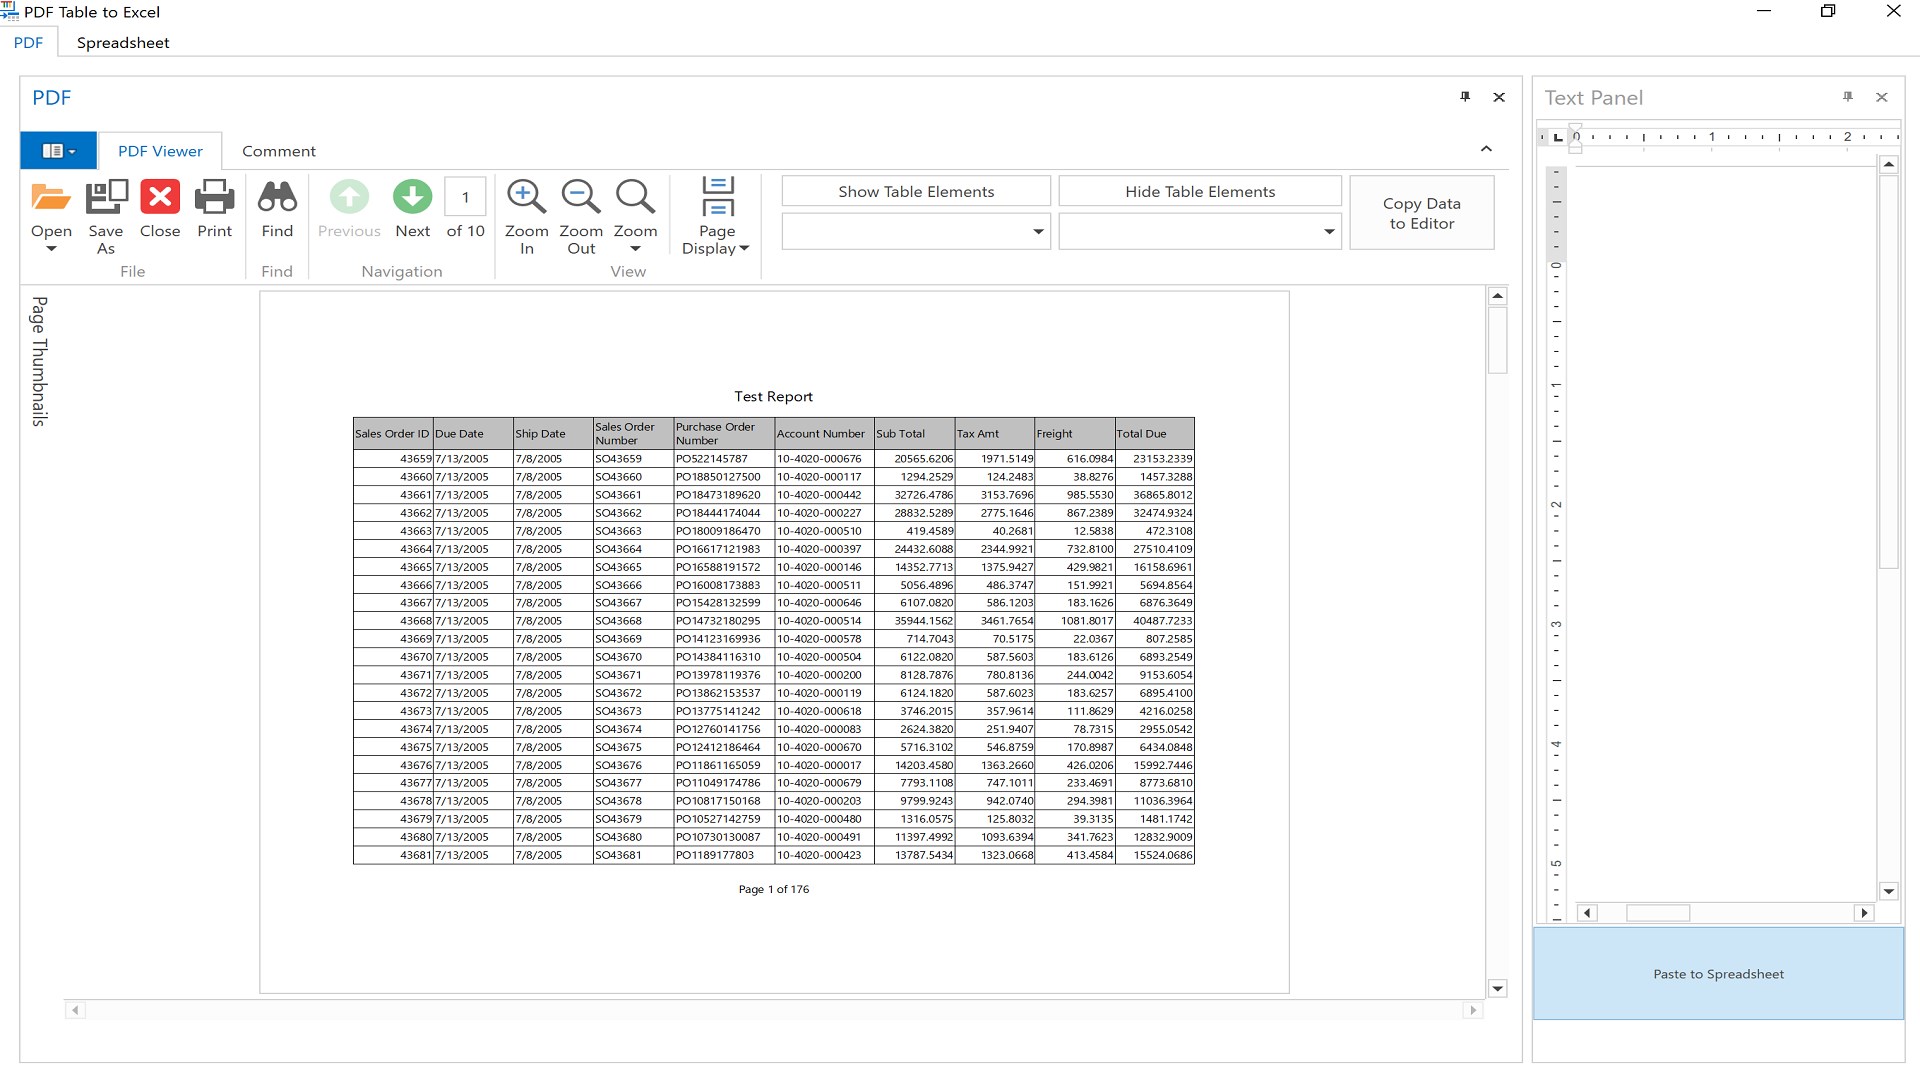Open a PDF file with Open icon
1920x1080 pixels.
[51, 197]
